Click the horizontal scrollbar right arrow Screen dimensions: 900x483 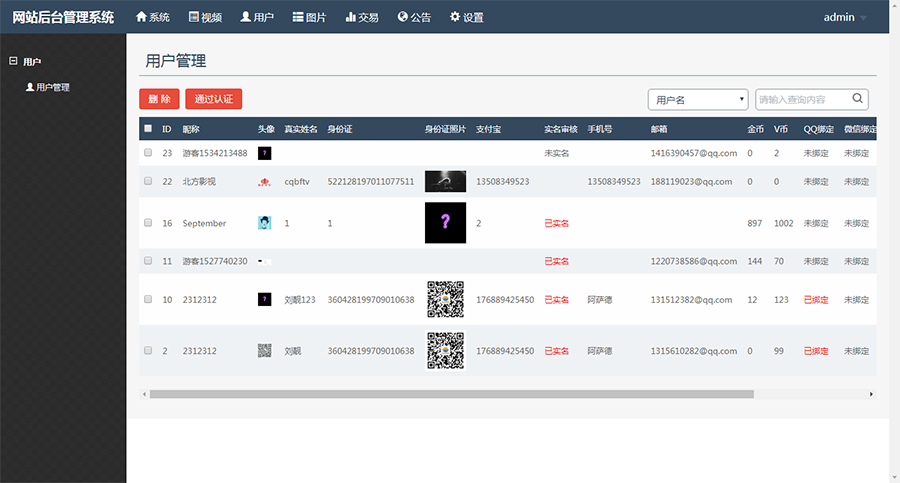[871, 394]
